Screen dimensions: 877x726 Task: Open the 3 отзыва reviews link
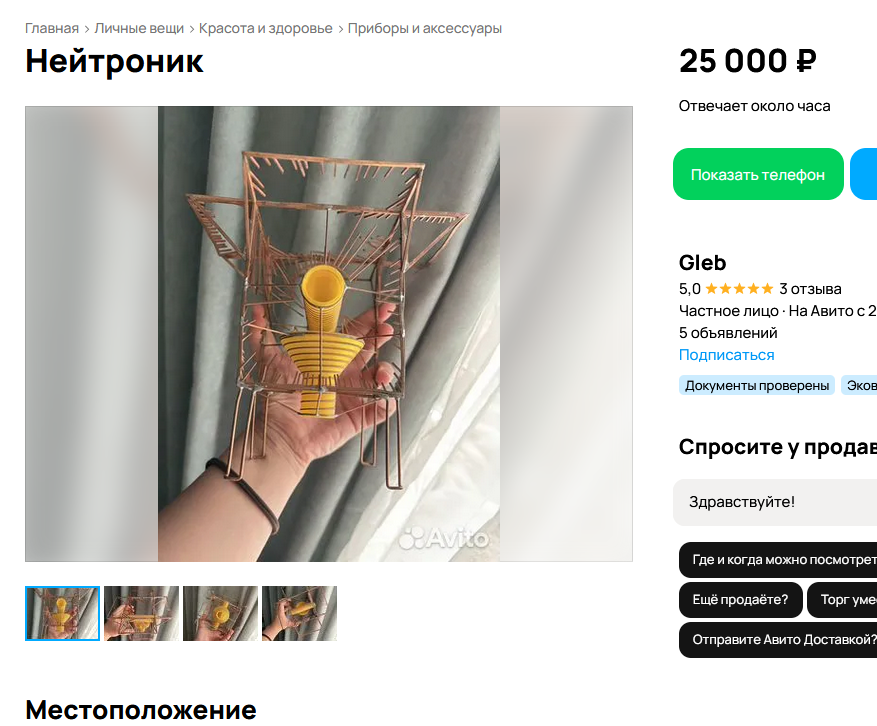[810, 289]
